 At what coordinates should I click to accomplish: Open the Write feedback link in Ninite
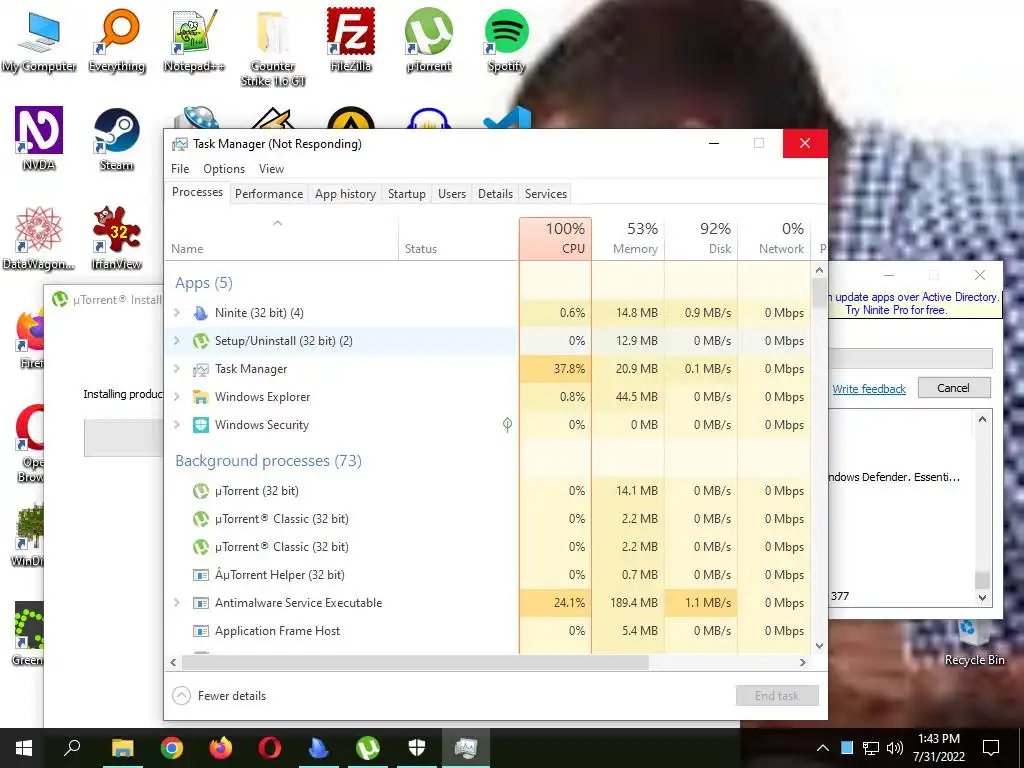tap(869, 389)
